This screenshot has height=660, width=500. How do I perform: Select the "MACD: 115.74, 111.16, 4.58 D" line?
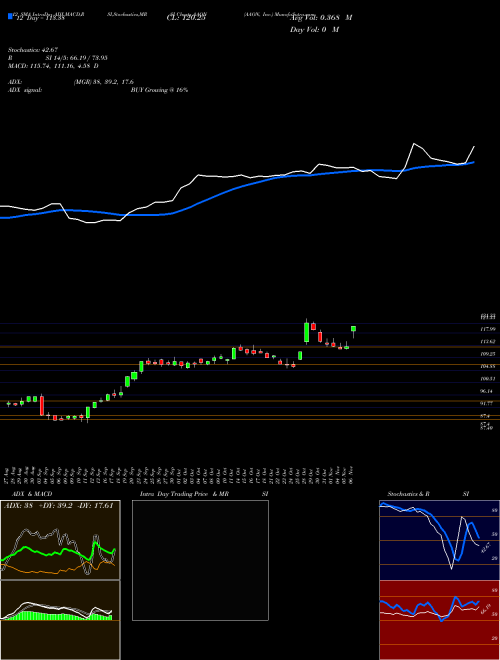[x=53, y=66]
